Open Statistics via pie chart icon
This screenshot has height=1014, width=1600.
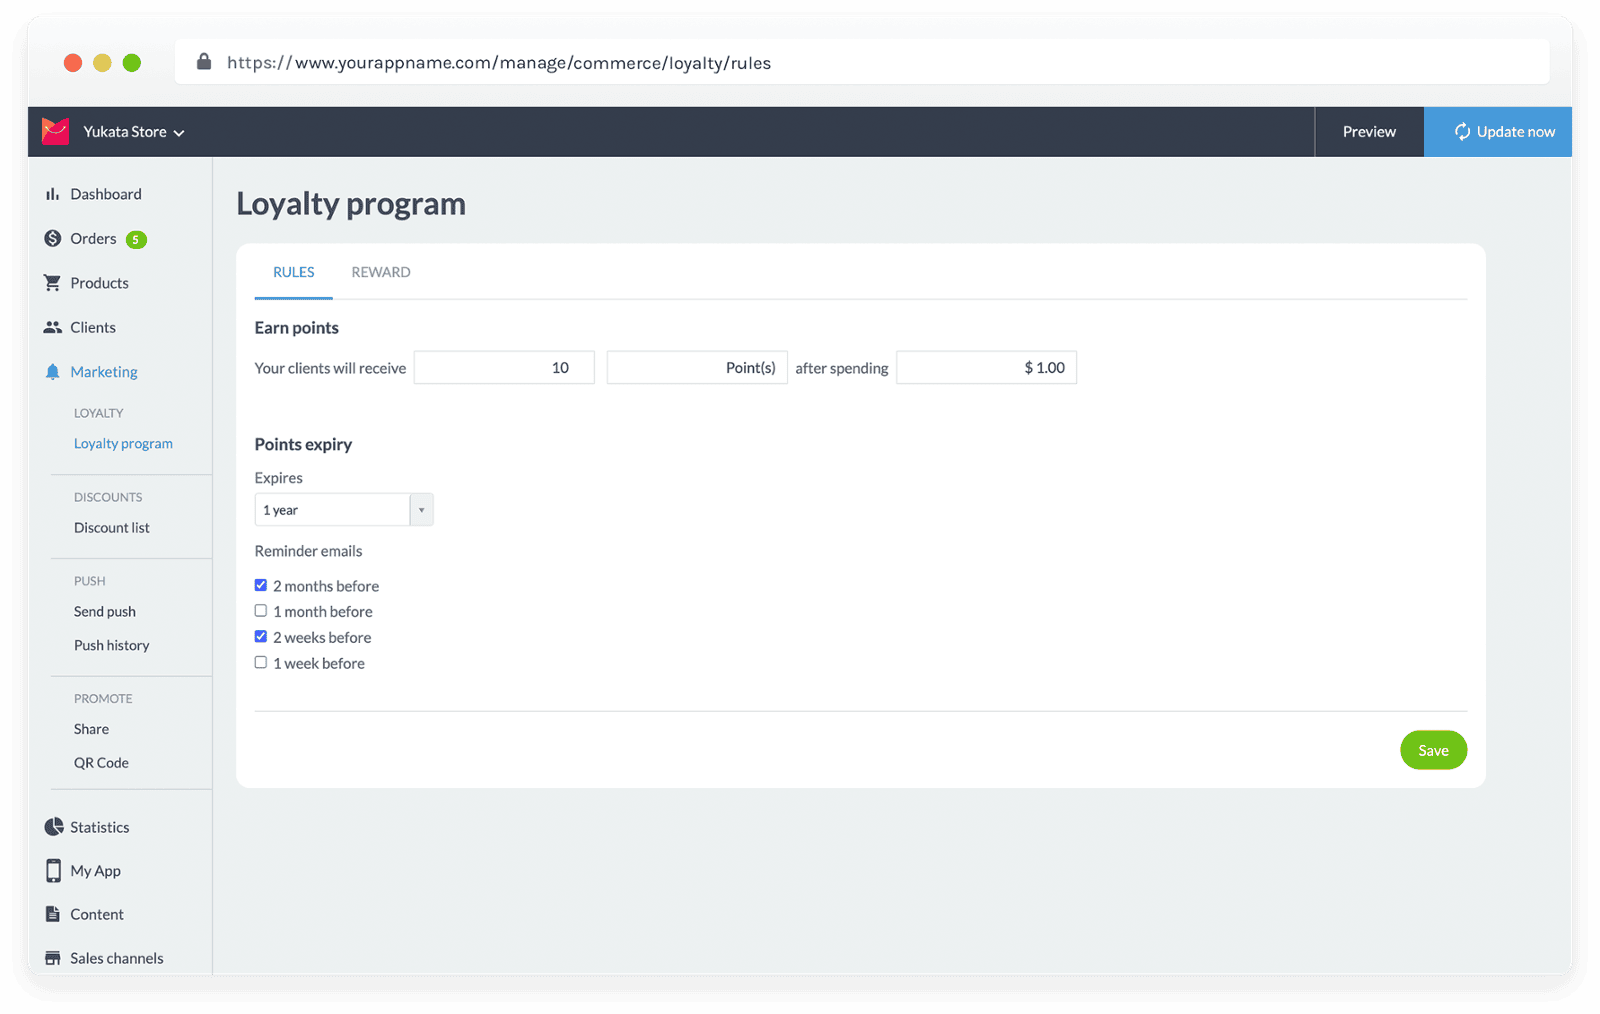[x=53, y=826]
